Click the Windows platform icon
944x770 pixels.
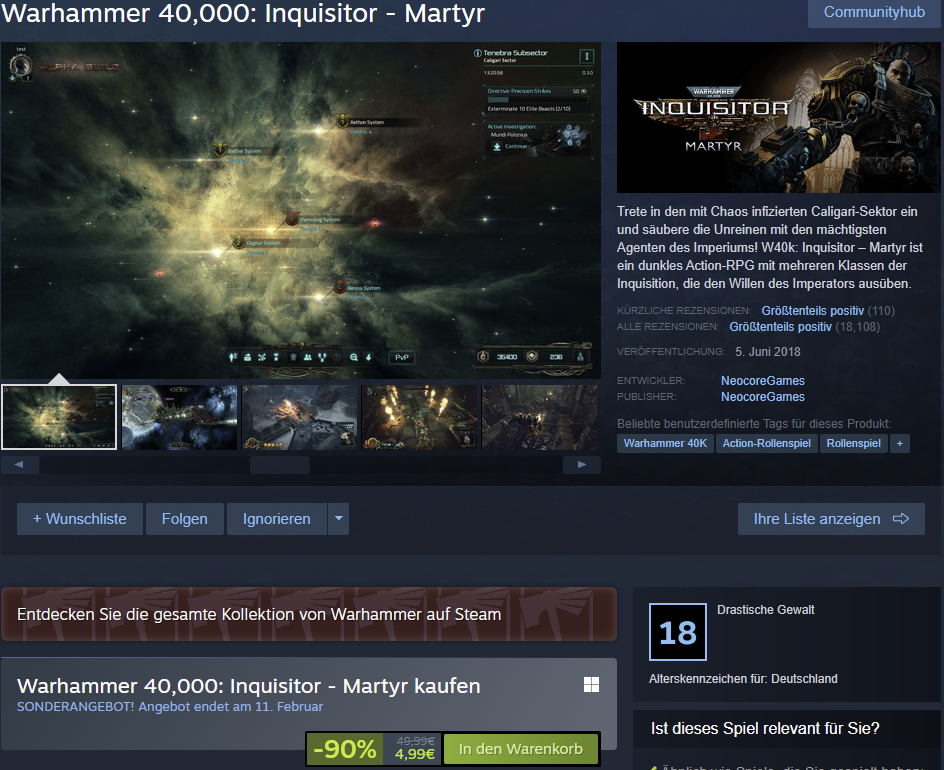[x=591, y=685]
